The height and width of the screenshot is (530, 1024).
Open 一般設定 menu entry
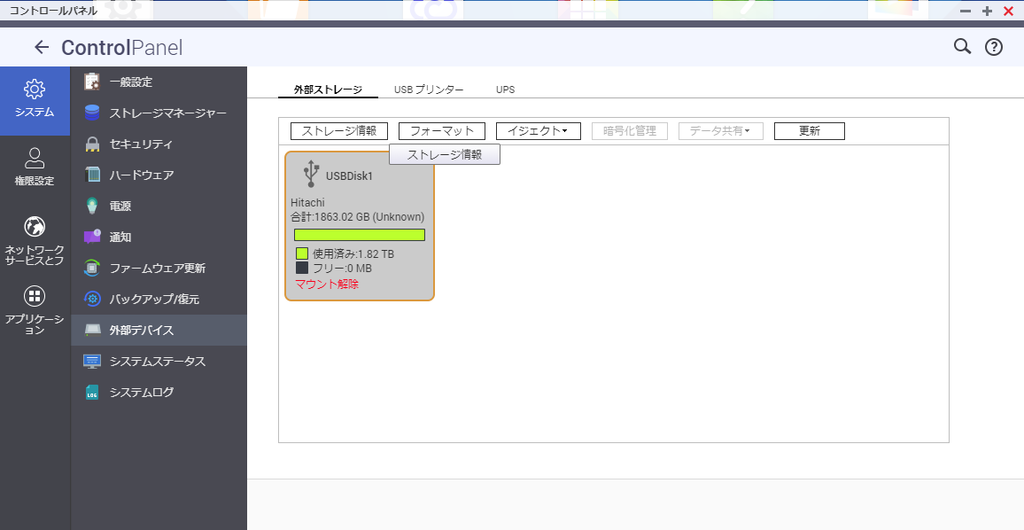coord(159,82)
